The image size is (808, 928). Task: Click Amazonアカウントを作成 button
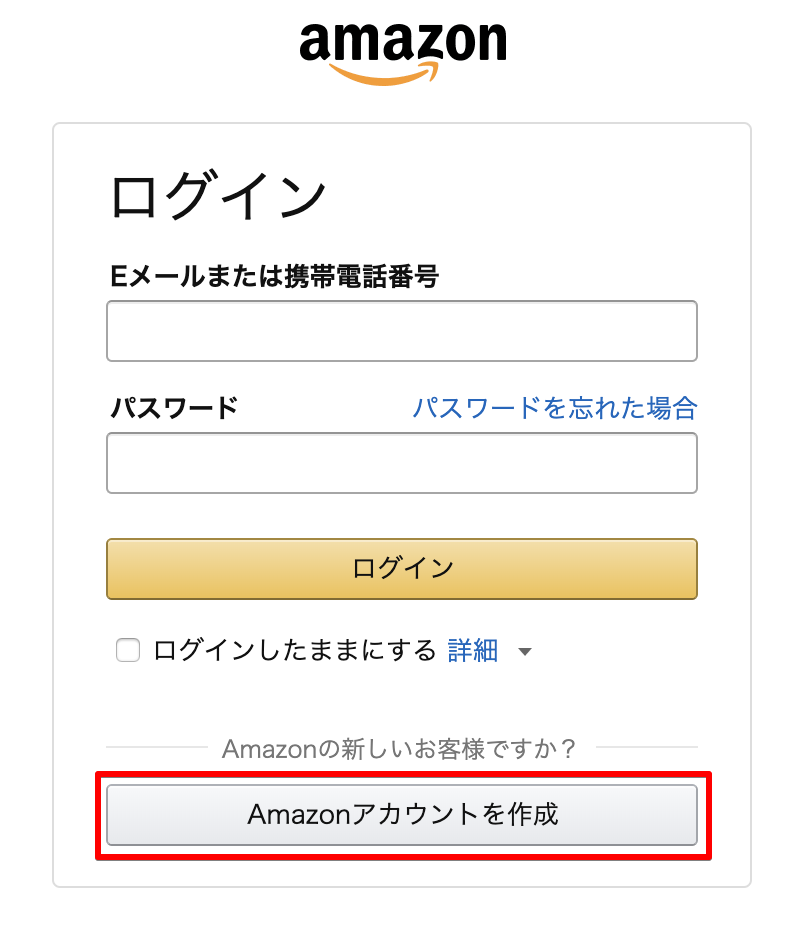click(x=402, y=815)
